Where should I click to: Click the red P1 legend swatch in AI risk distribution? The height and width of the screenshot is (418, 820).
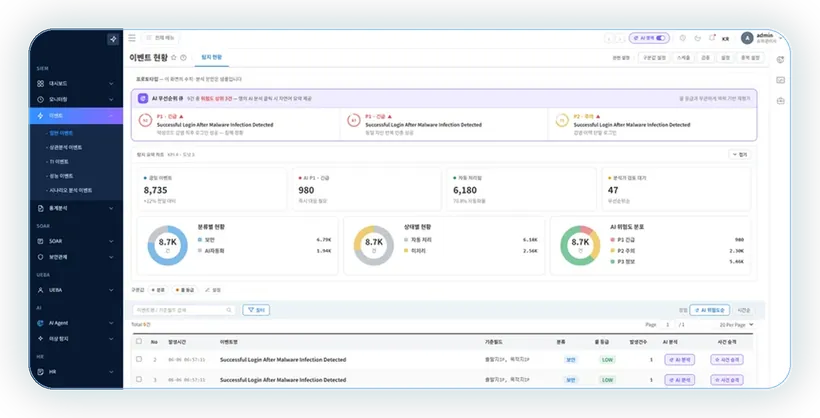(613, 240)
